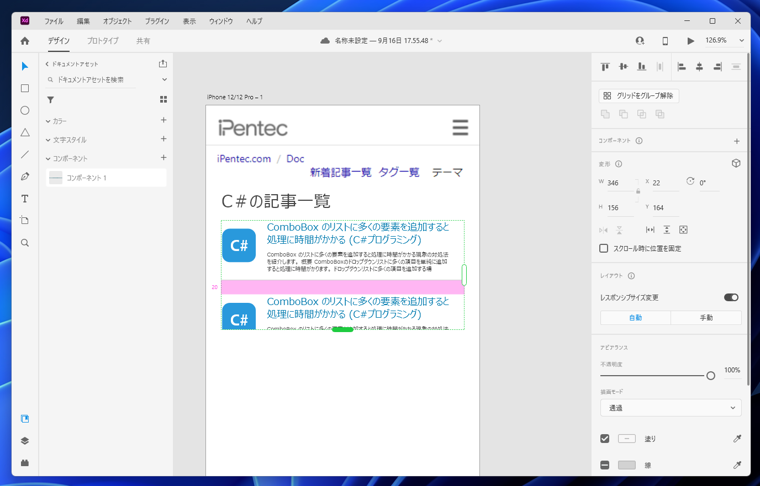This screenshot has width=760, height=486.
Task: Open the ファイル menu
Action: click(x=54, y=21)
